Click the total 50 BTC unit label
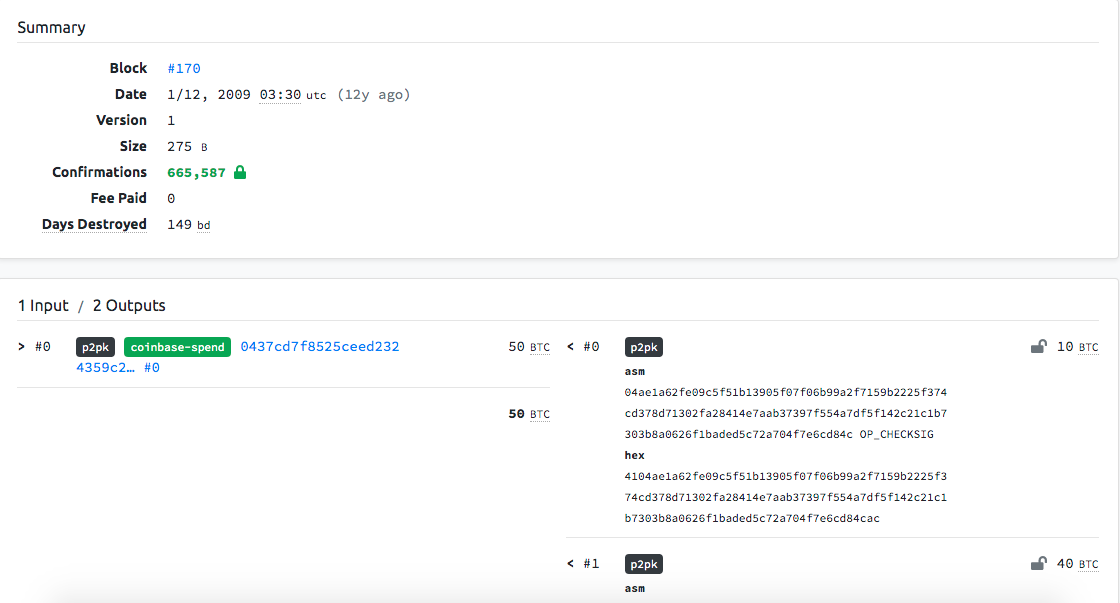Viewport: 1120px width, 603px height. (540, 414)
